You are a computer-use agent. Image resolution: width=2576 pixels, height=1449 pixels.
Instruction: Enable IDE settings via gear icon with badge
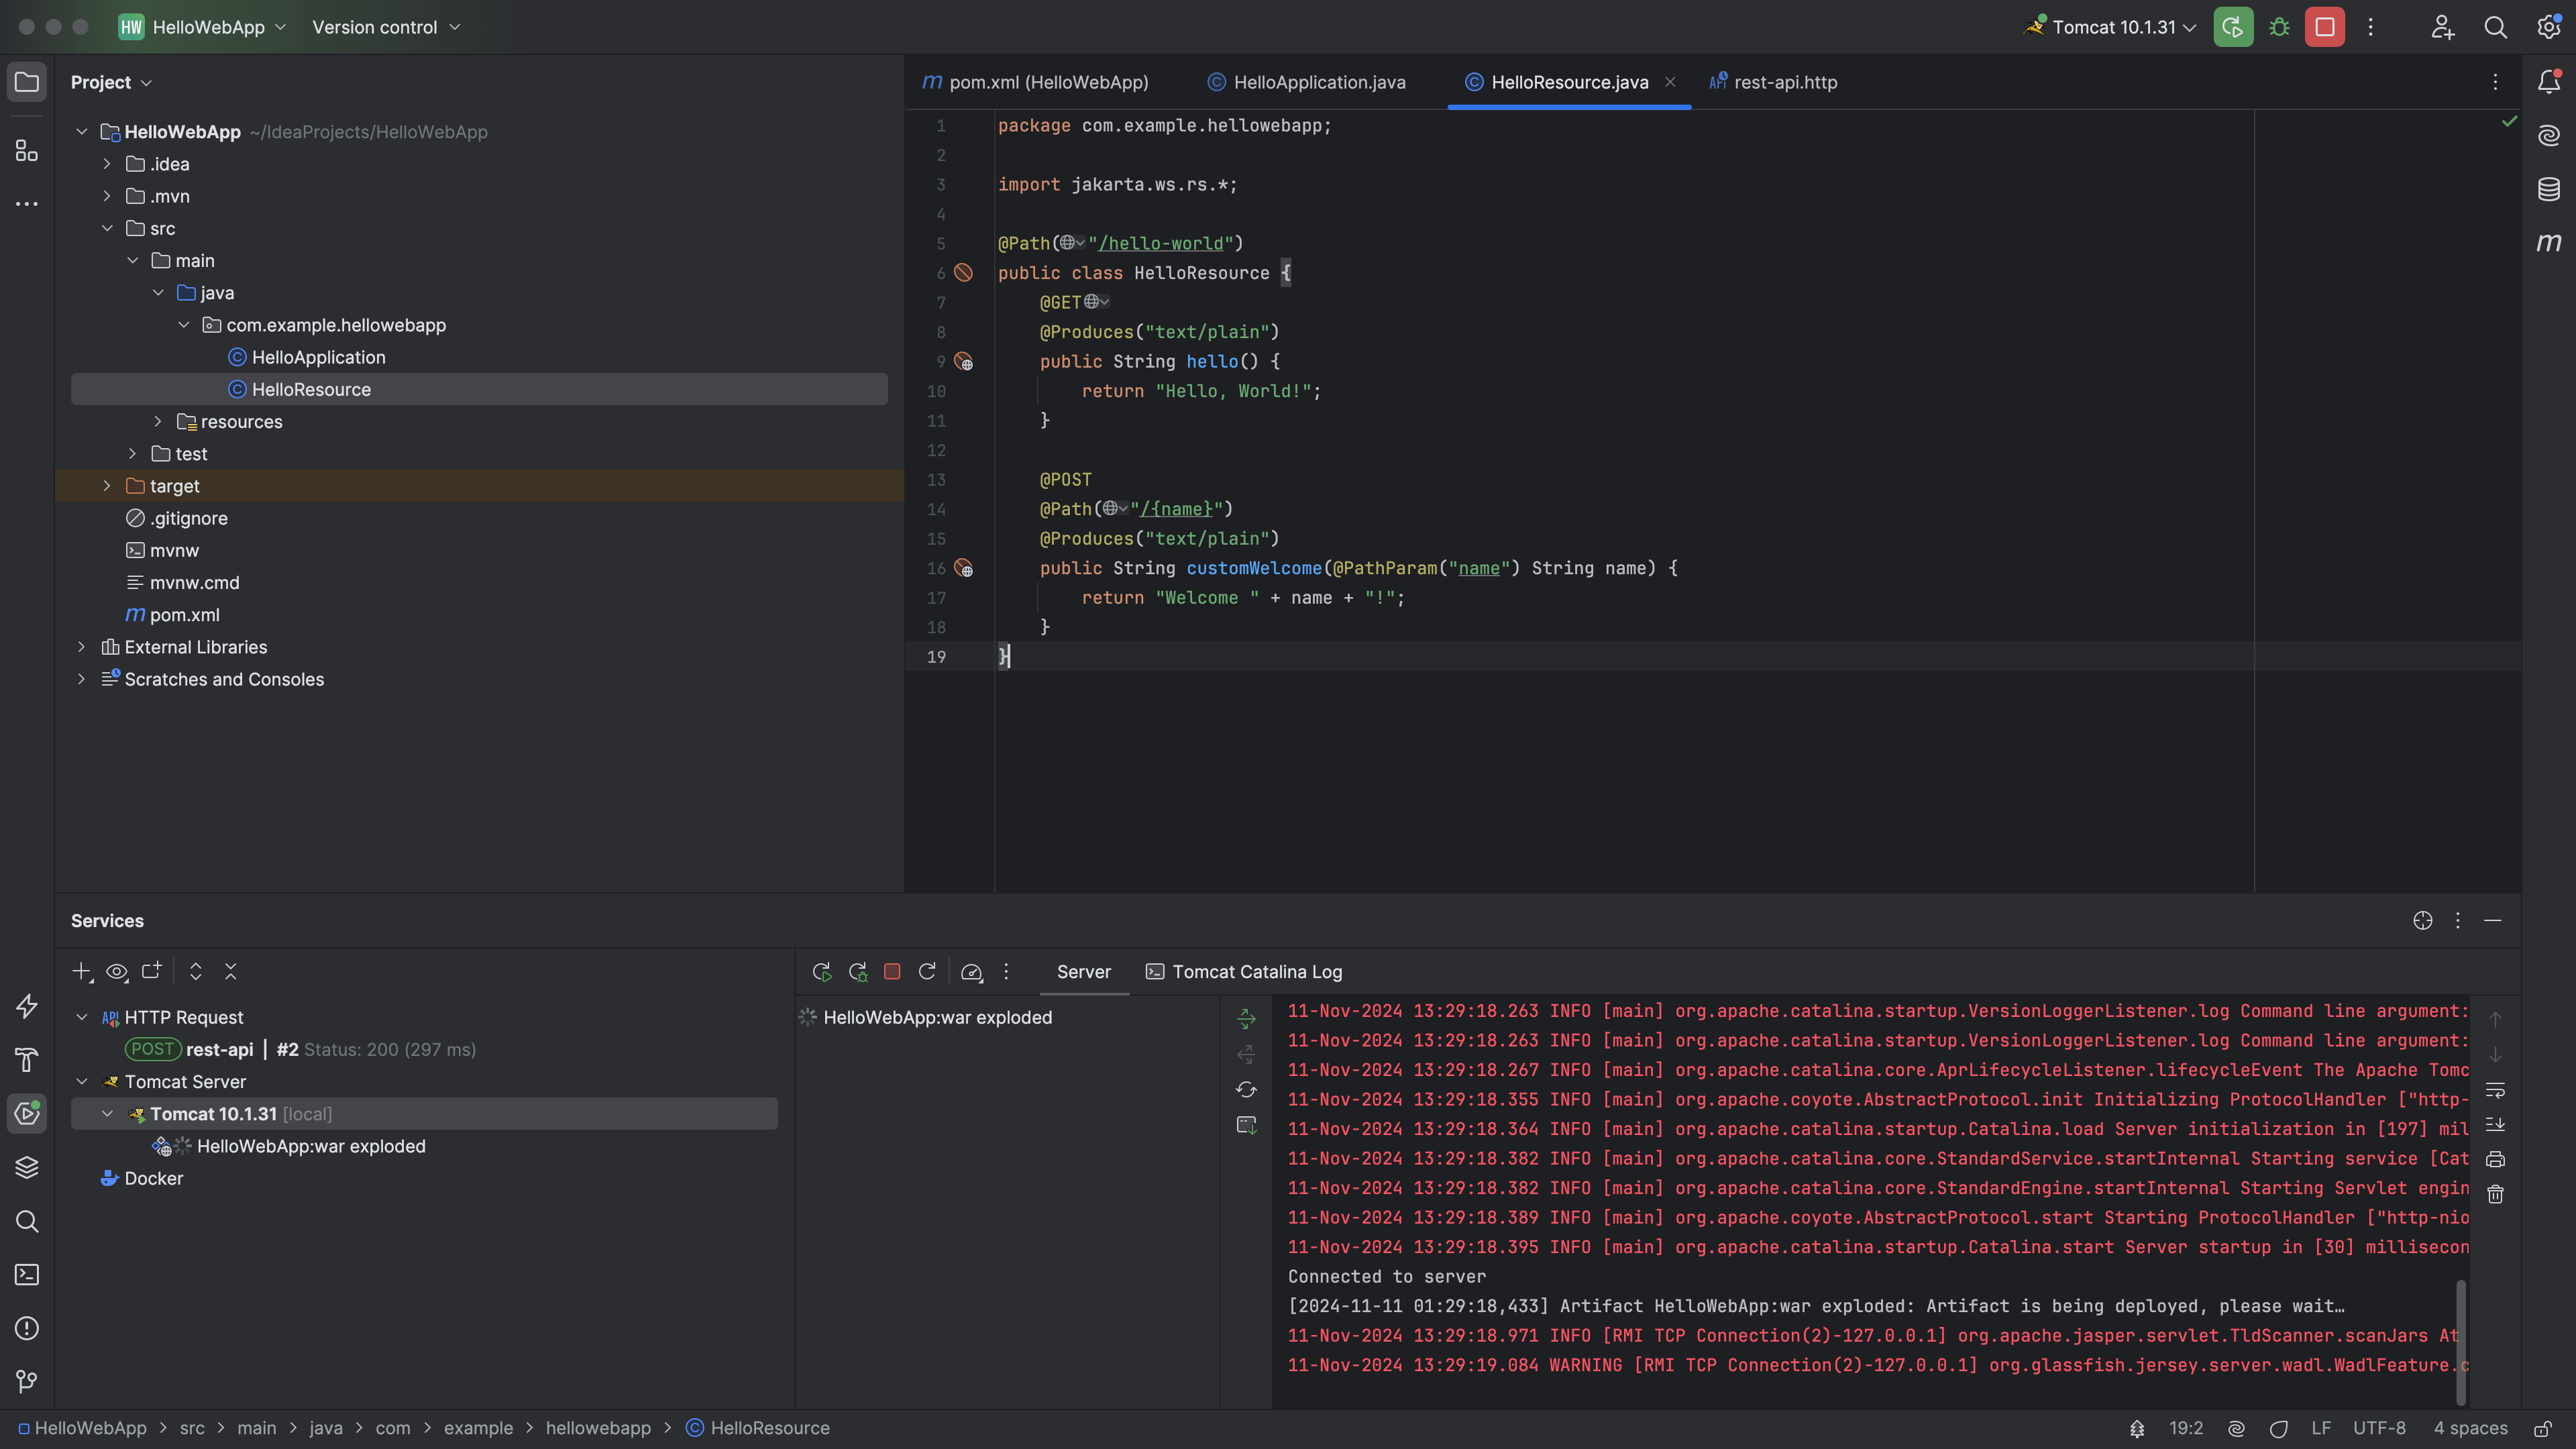2549,27
